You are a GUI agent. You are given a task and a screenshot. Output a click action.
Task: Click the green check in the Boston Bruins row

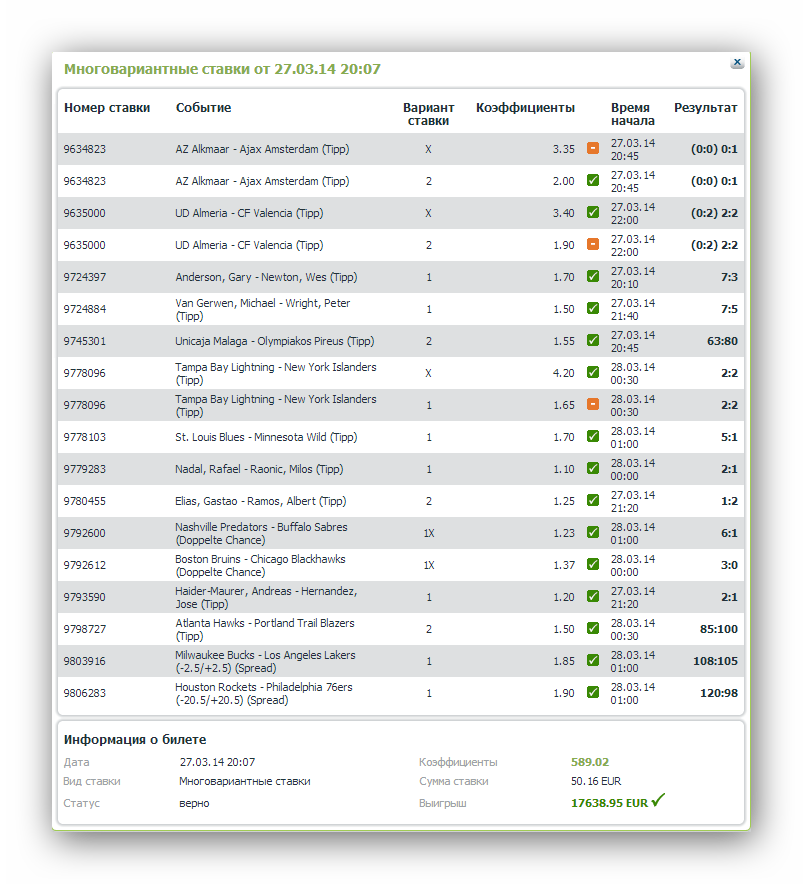pyautogui.click(x=593, y=564)
